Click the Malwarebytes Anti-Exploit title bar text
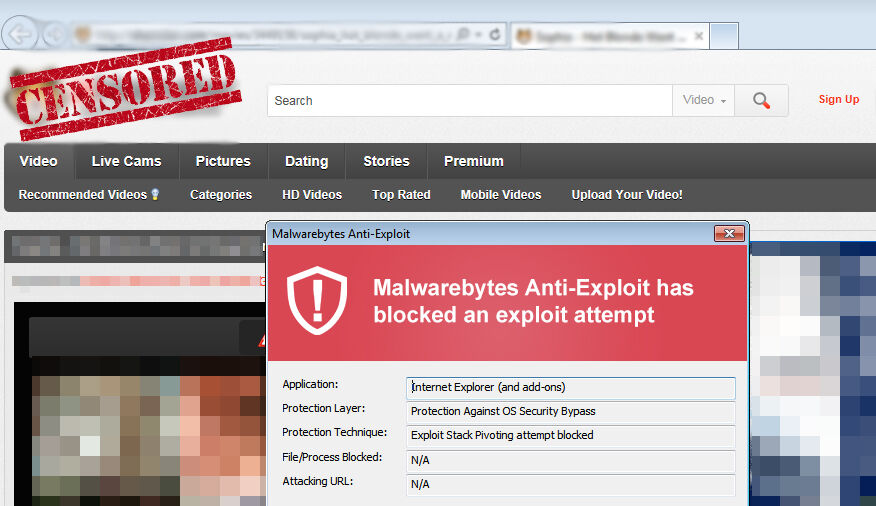This screenshot has height=506, width=876. coord(341,234)
